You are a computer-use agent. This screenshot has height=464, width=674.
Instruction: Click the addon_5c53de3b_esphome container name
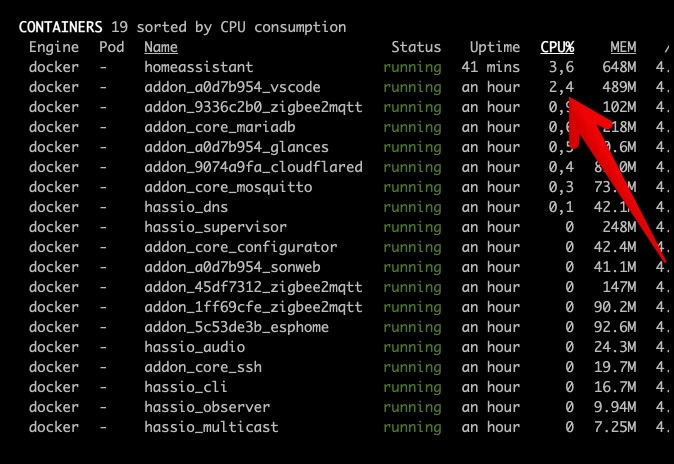(236, 327)
